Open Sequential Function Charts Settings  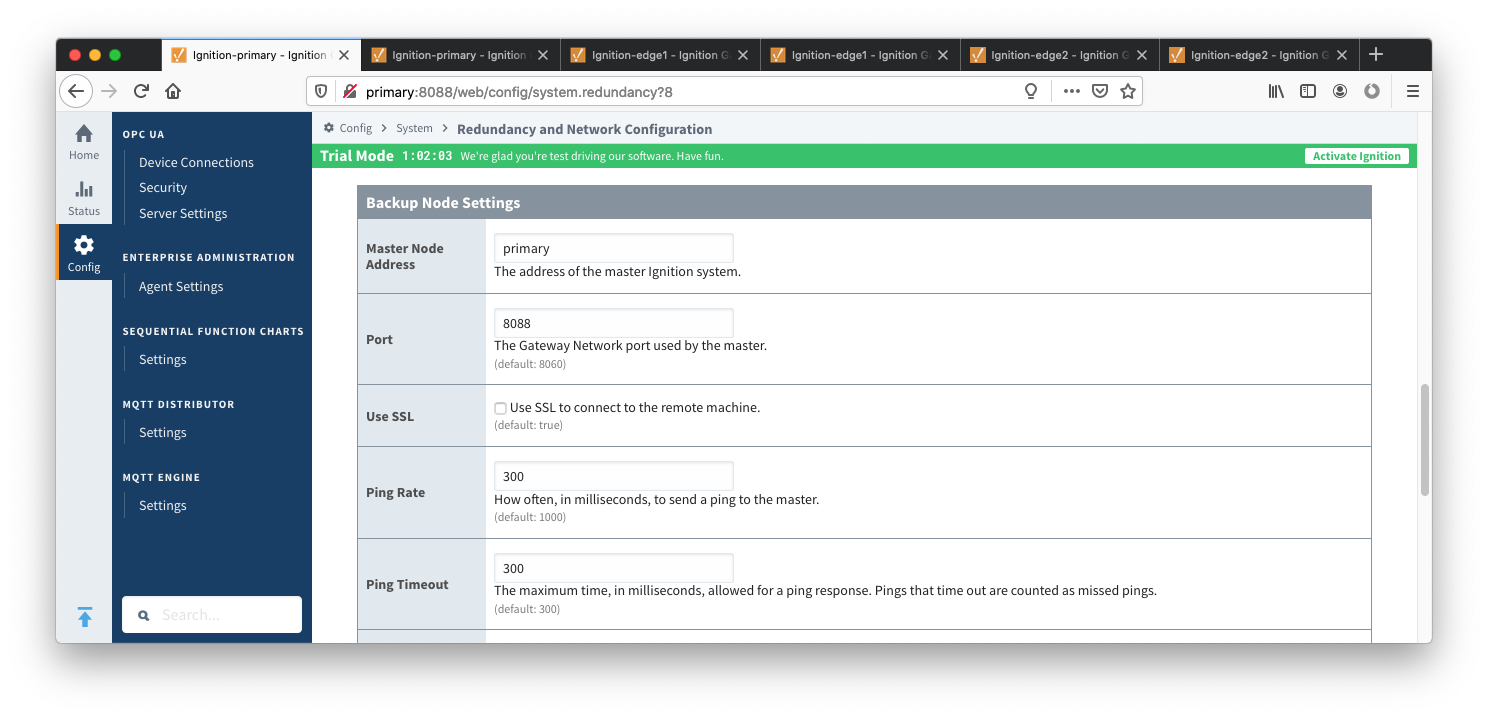point(163,360)
